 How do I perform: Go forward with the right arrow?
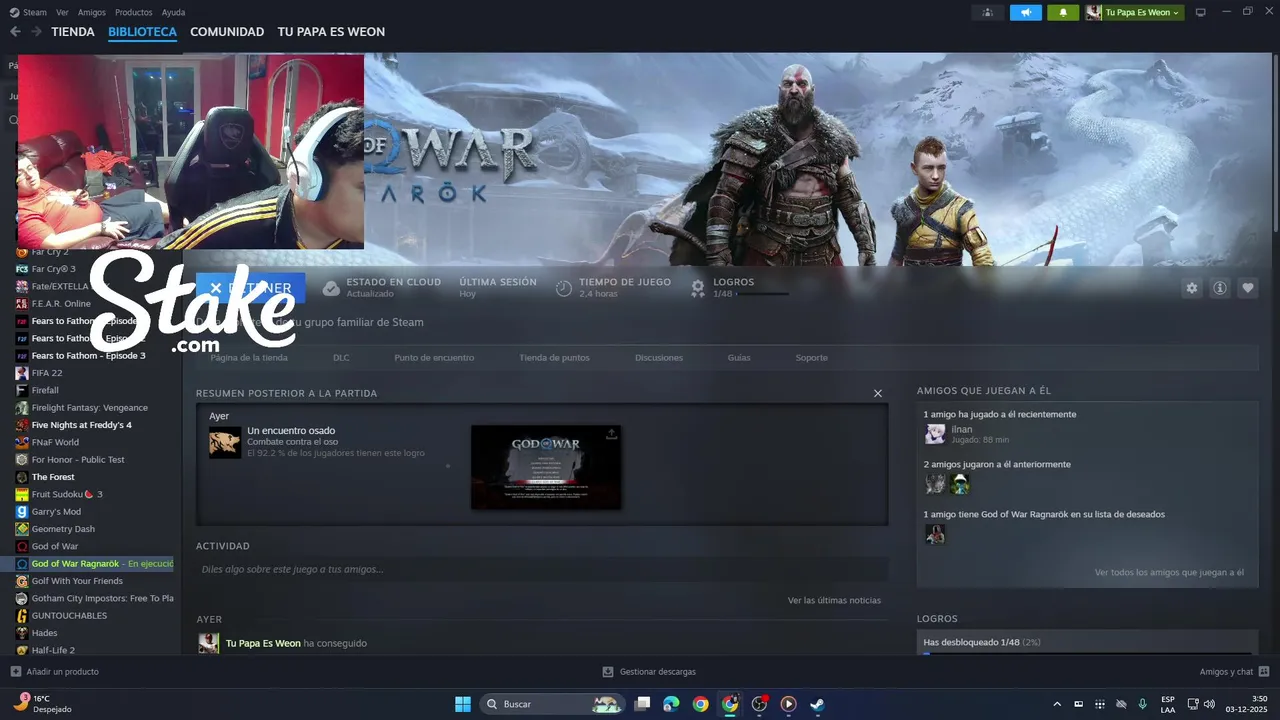point(36,32)
